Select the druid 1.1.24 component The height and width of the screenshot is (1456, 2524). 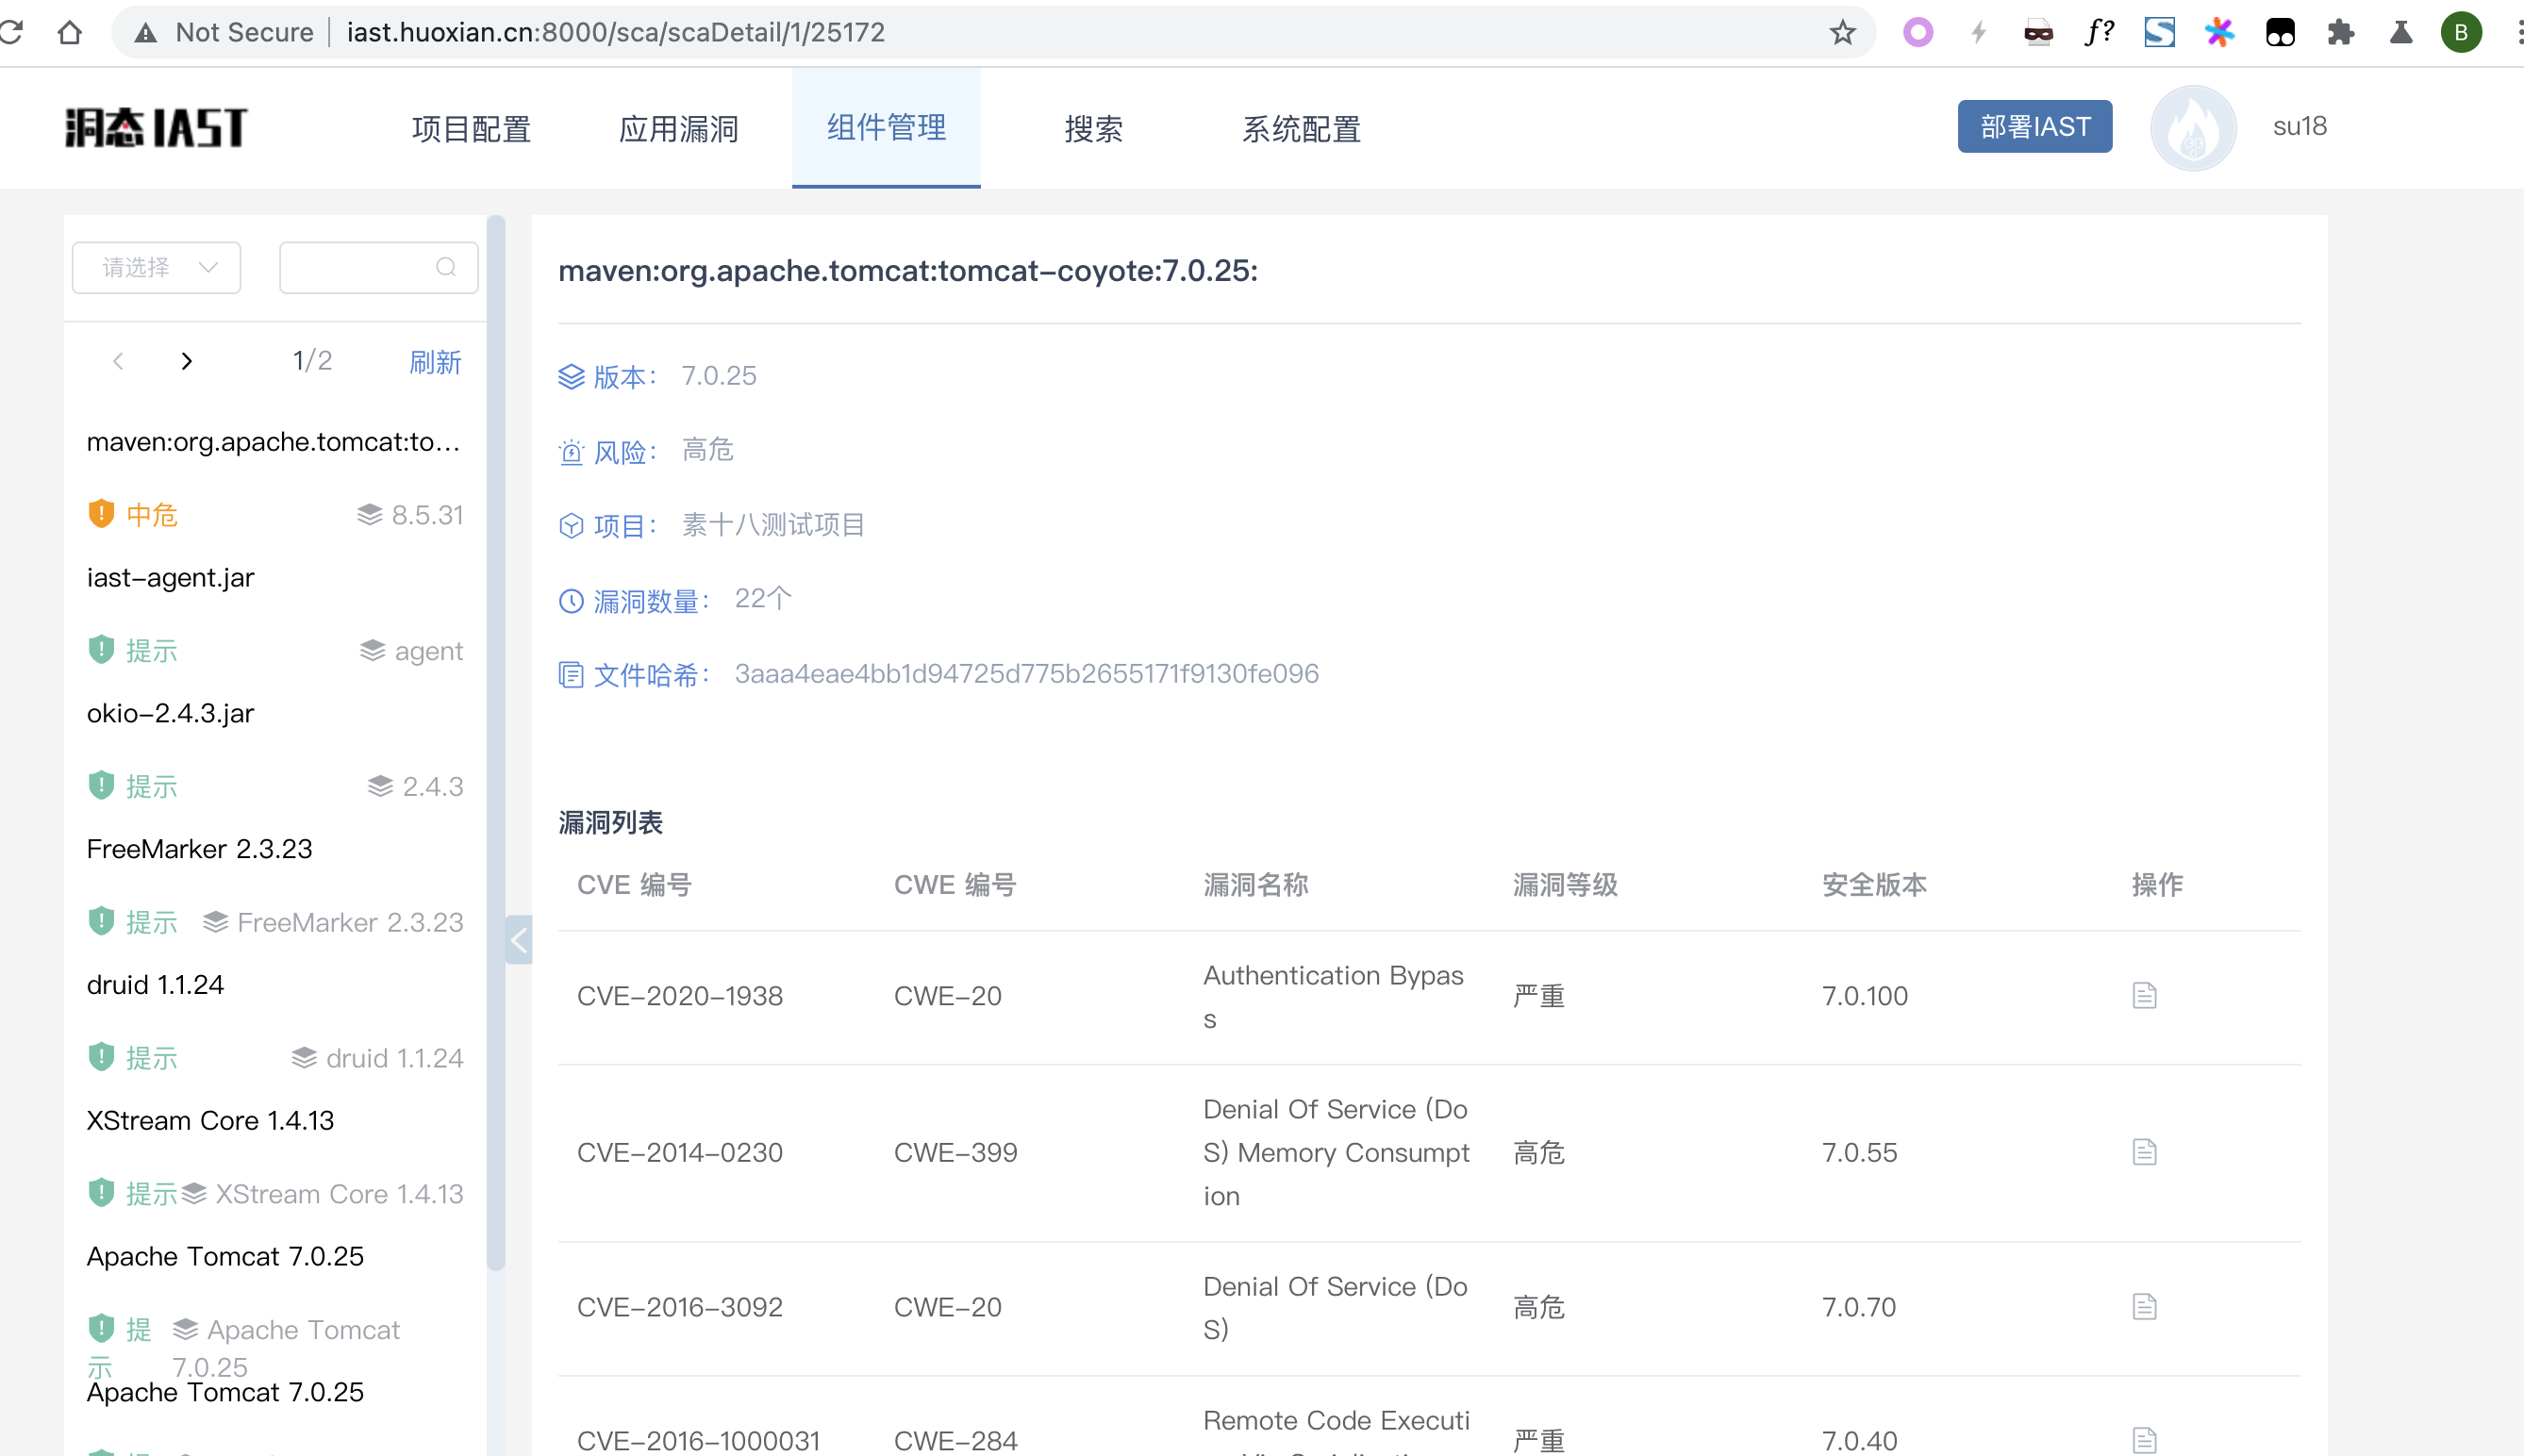click(x=155, y=985)
